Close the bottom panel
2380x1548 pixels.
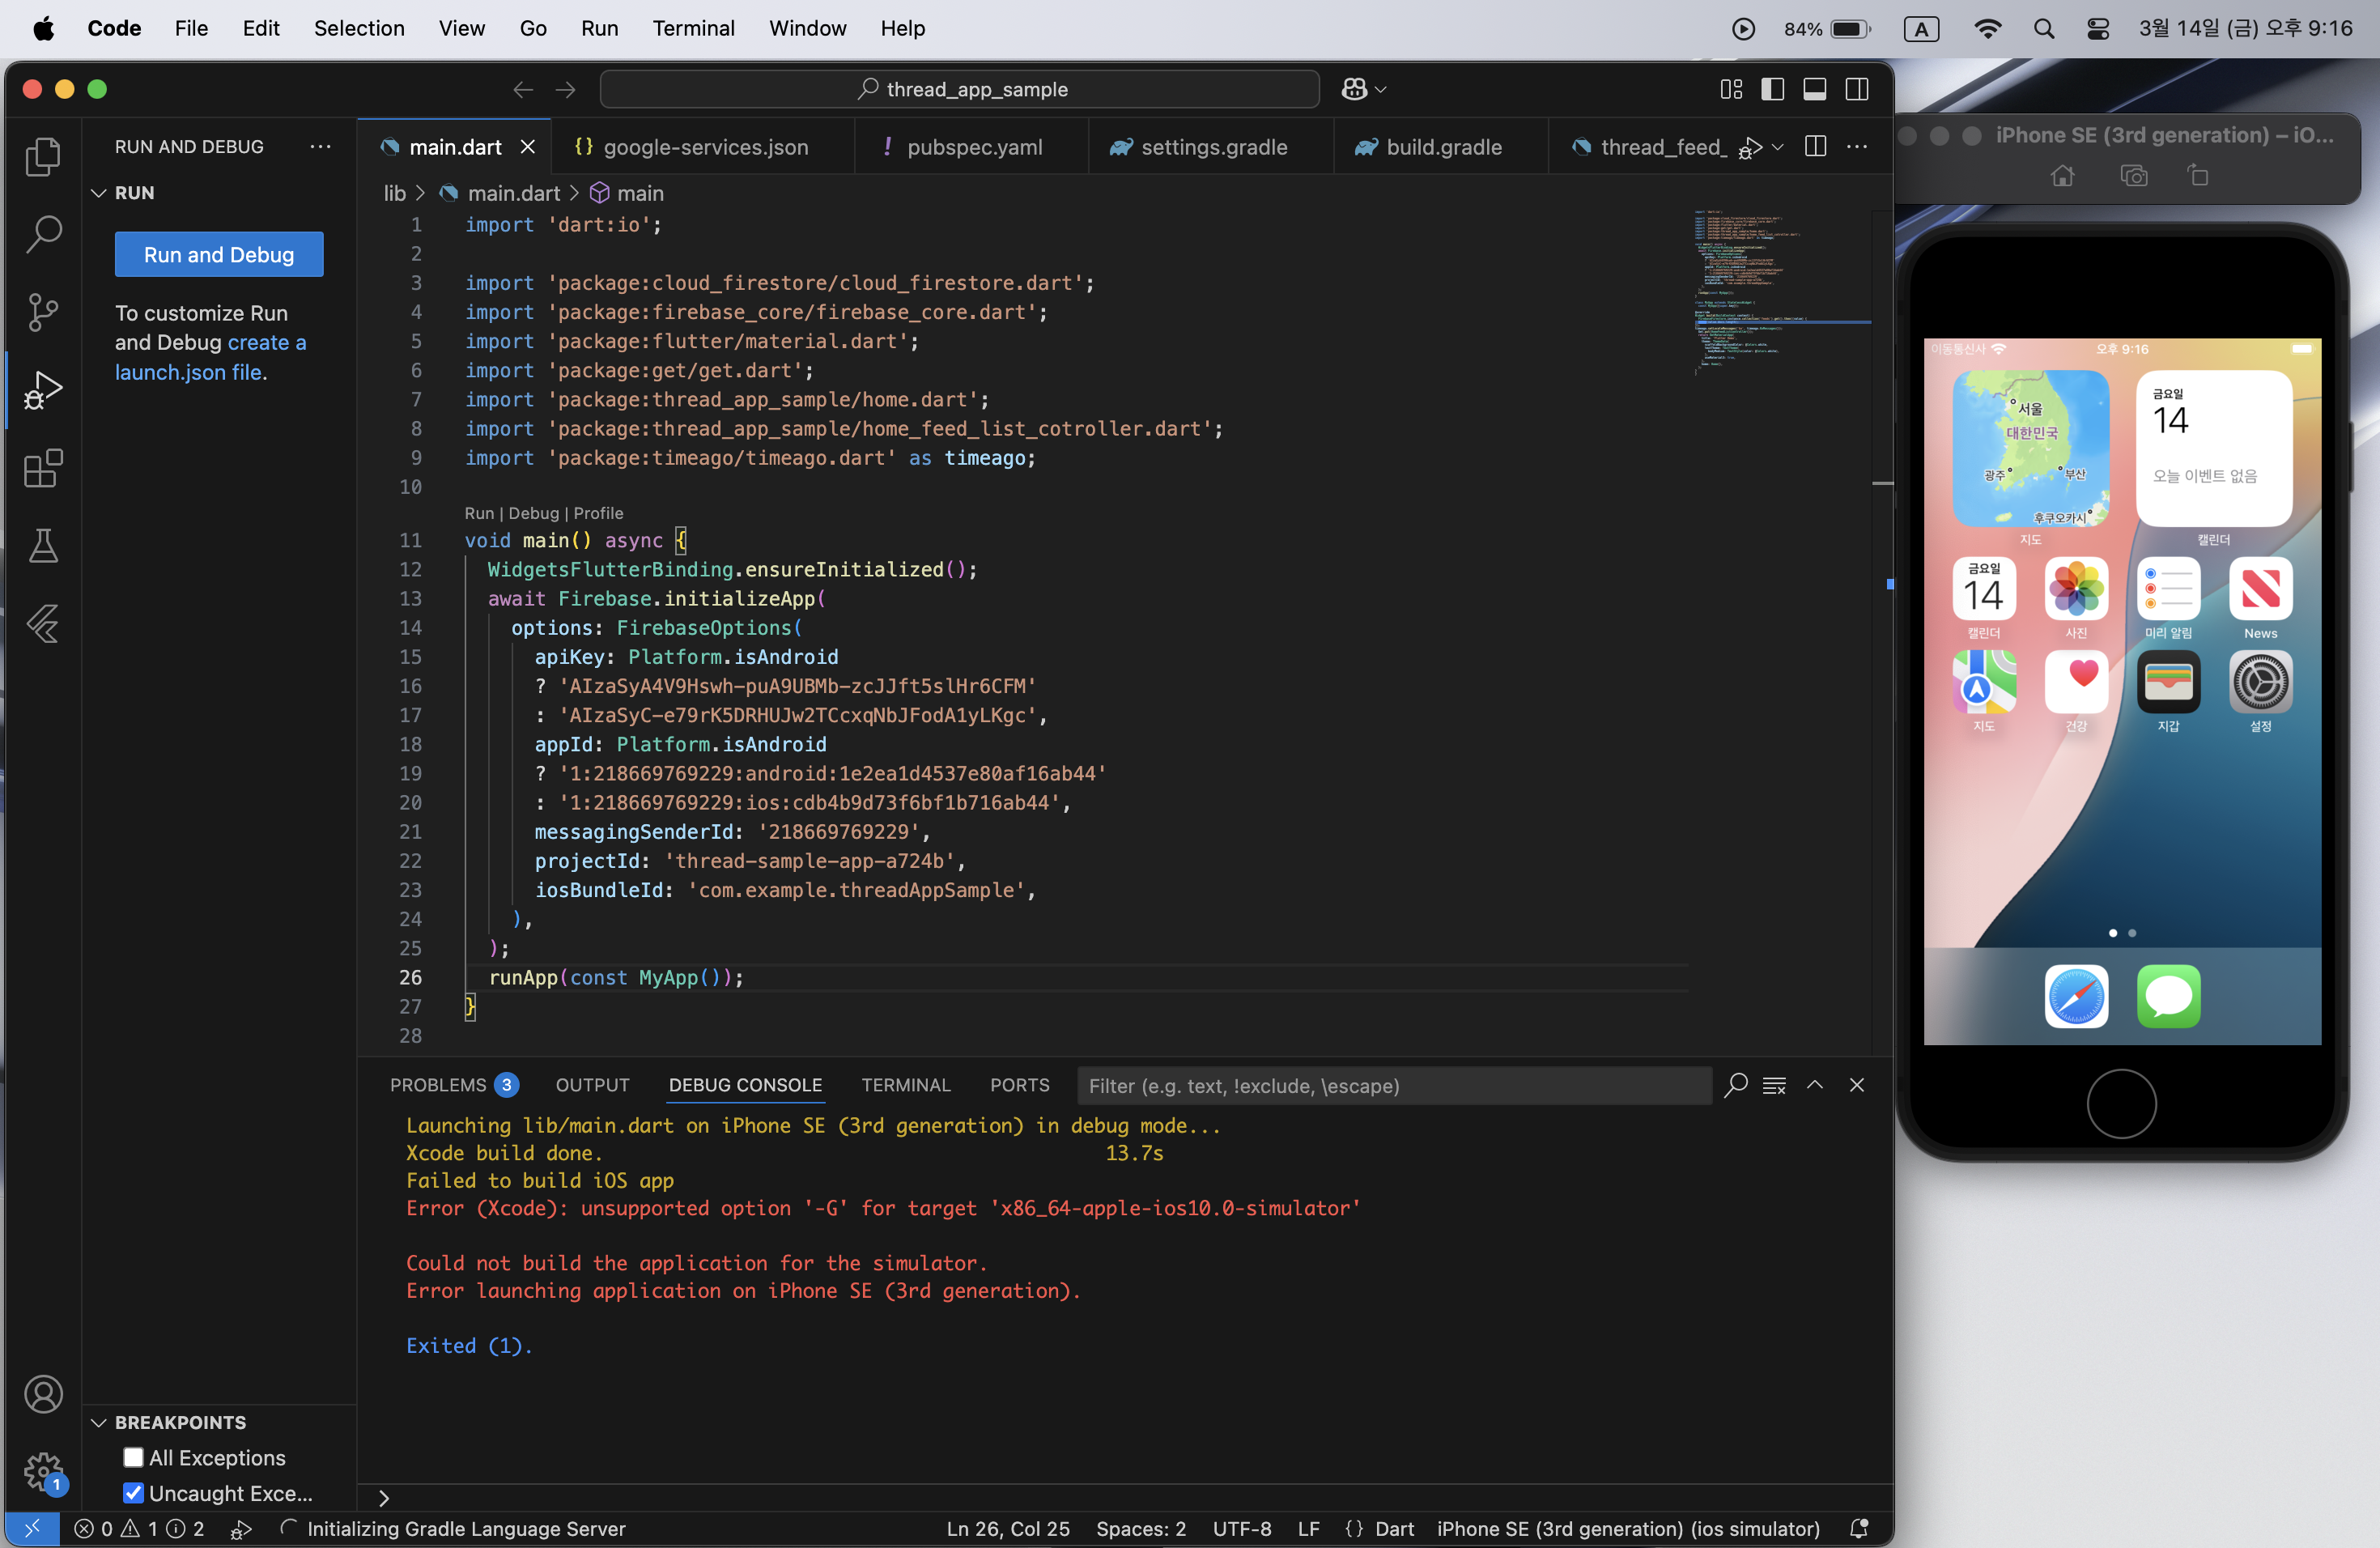point(1857,1085)
